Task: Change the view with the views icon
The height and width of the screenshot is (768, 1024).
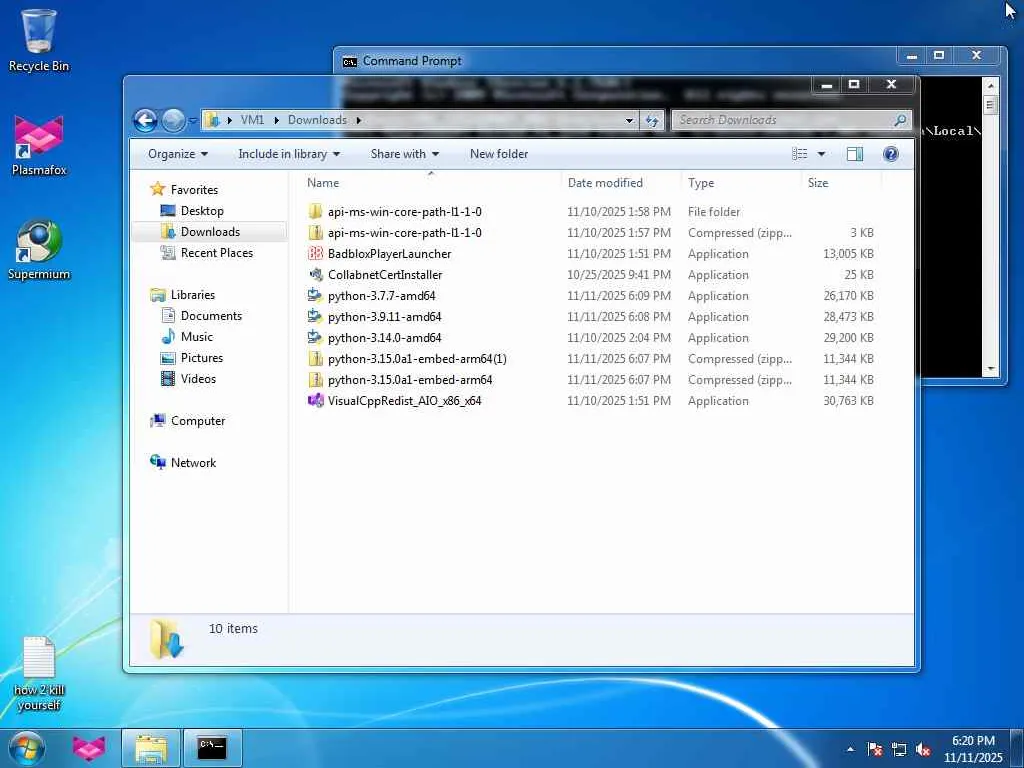Action: click(x=799, y=154)
